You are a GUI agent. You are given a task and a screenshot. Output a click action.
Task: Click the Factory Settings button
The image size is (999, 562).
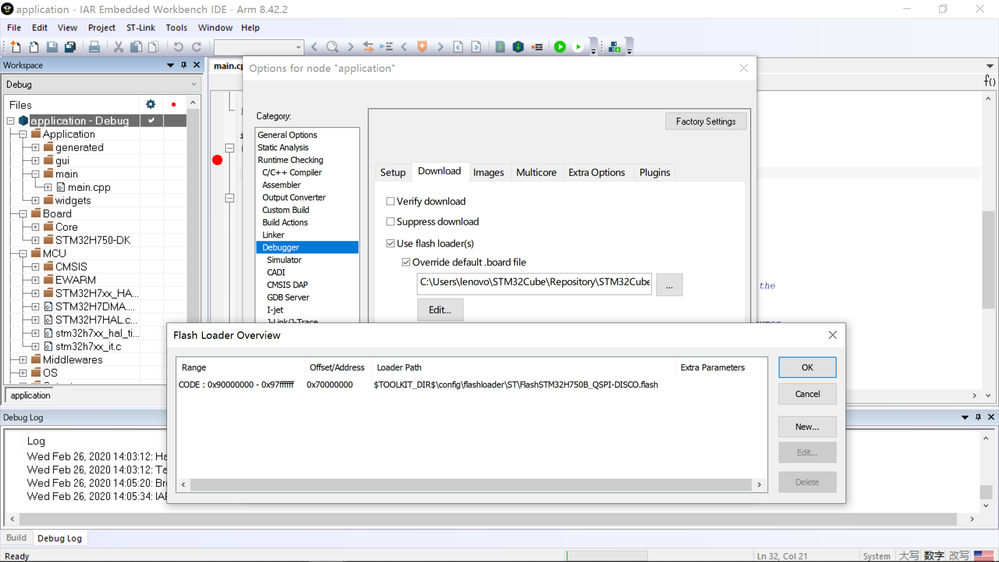coord(706,121)
